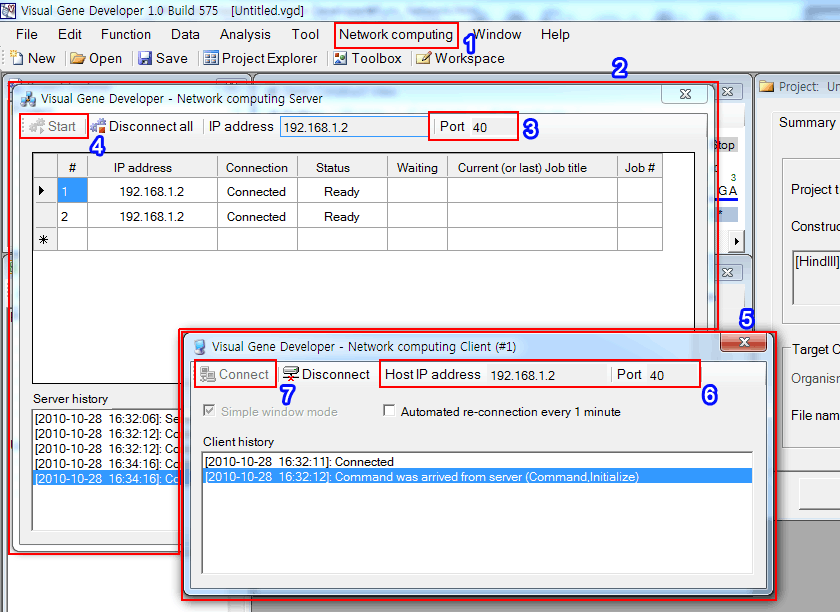840x612 pixels.
Task: Click the Job # column header
Action: point(640,167)
